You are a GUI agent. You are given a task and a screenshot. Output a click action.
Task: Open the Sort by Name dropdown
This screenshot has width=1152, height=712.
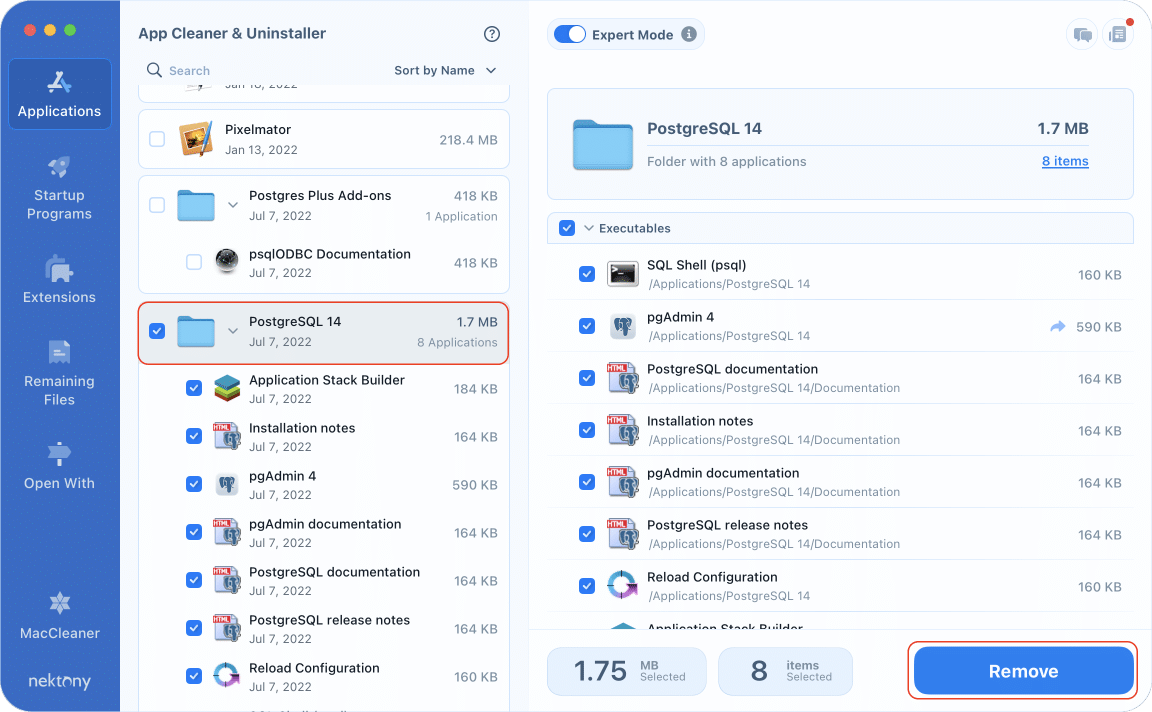445,71
